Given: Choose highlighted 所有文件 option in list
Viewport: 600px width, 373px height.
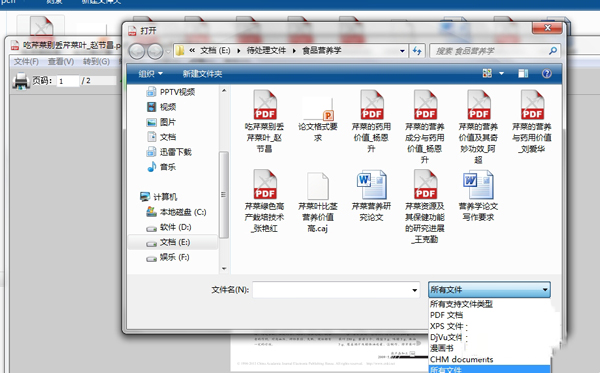Looking at the screenshot, I should pos(489,369).
